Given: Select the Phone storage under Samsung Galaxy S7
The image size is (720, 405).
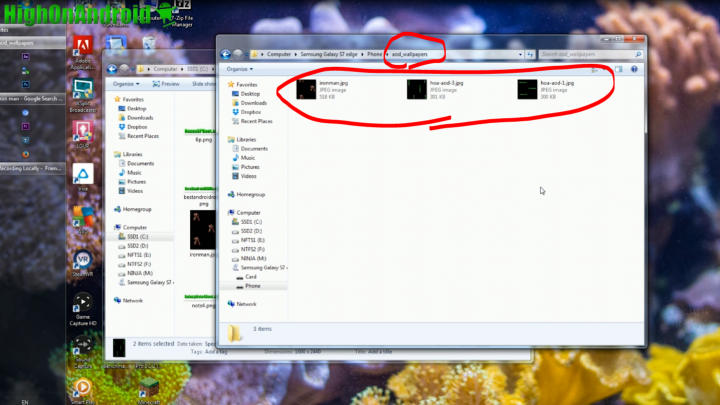Looking at the screenshot, I should pyautogui.click(x=254, y=285).
